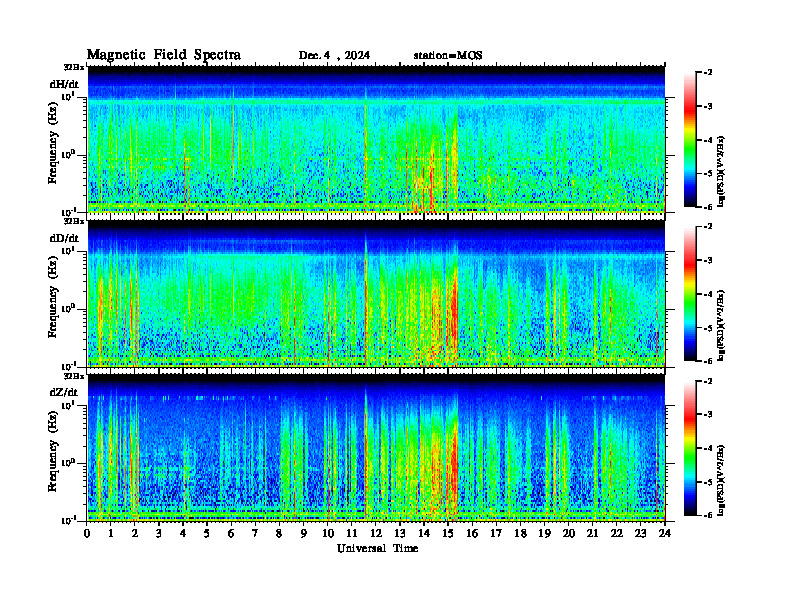Click the hour 15 tick label
Image resolution: width=792 pixels, height=612 pixels.
(448, 534)
